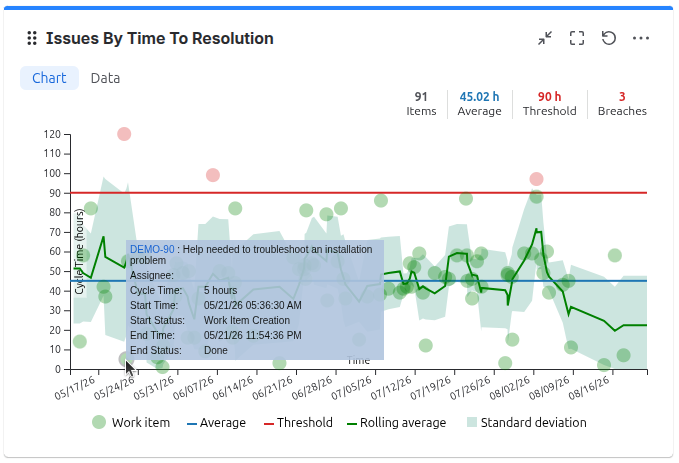Click the drag handle beside the gadget title

tap(32, 38)
